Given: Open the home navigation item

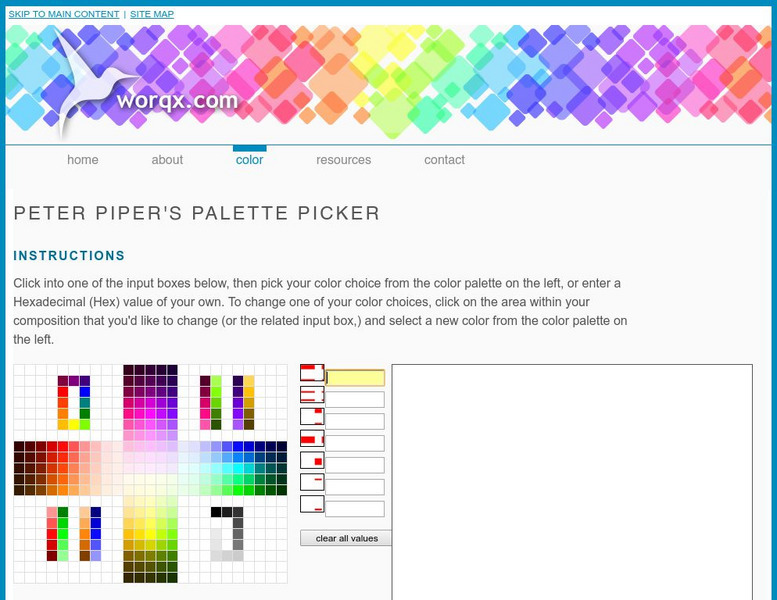Looking at the screenshot, I should pos(83,160).
